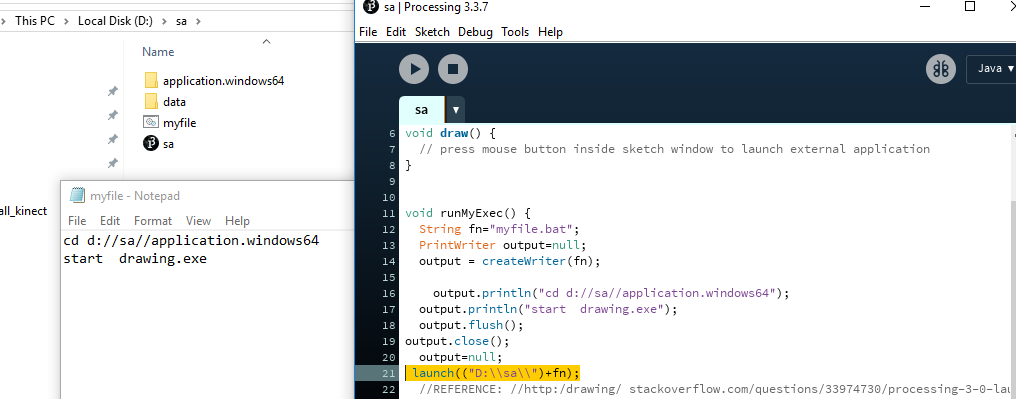Open Processing Help menu
This screenshot has height=399, width=1016.
(x=550, y=32)
